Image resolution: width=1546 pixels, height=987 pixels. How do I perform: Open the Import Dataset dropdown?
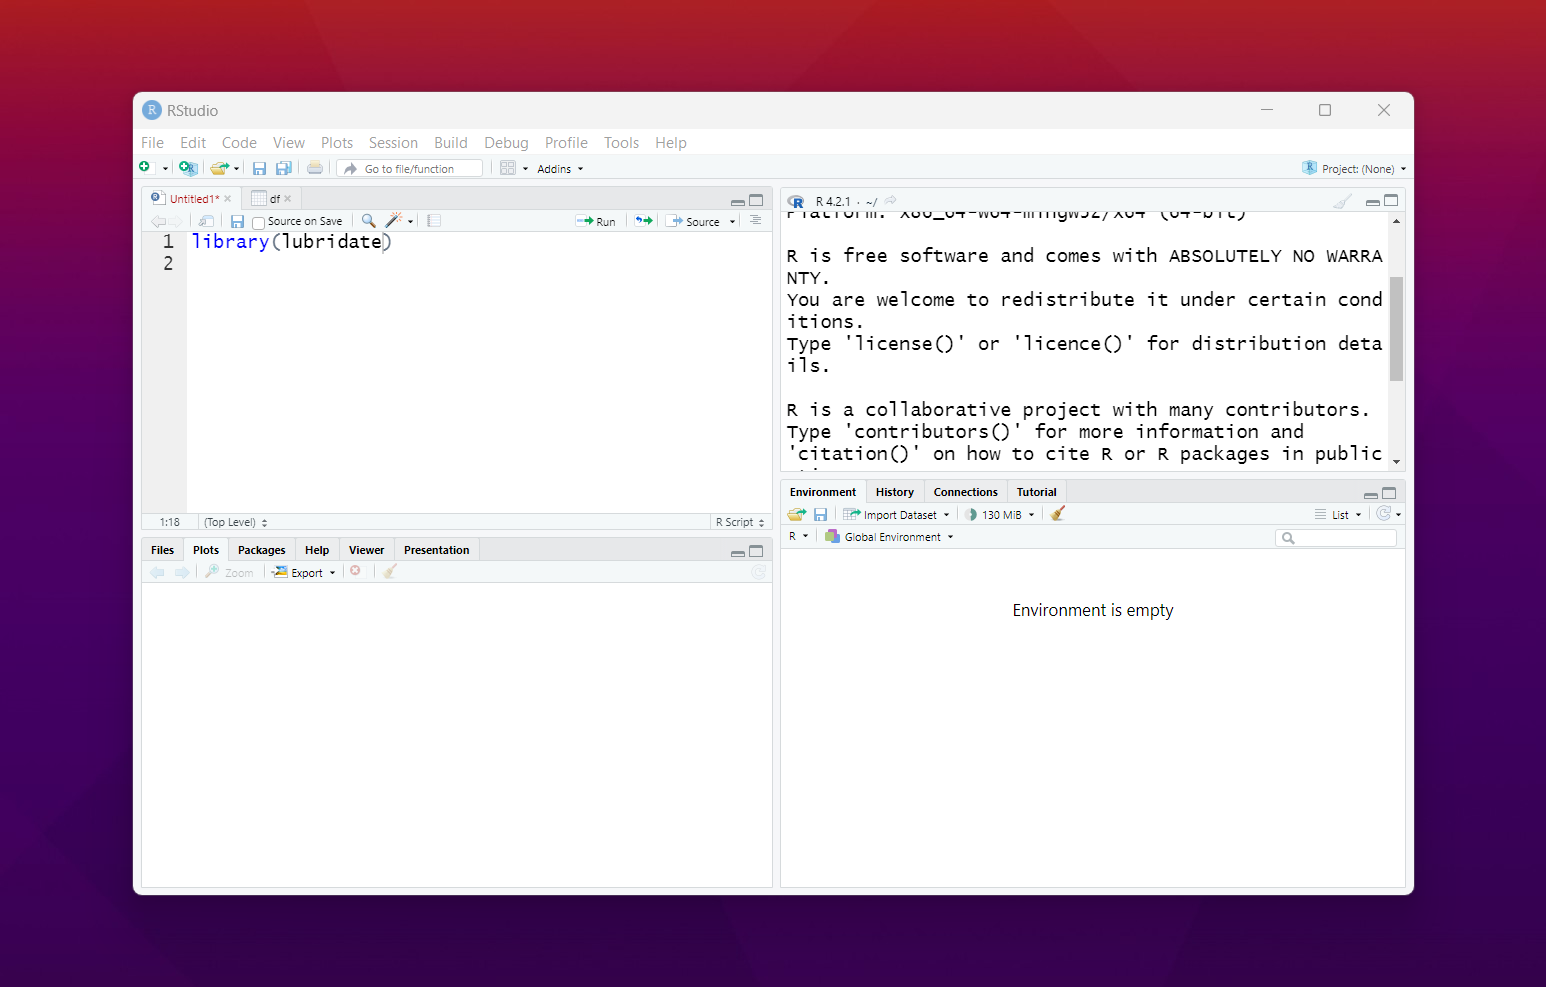[x=896, y=514]
